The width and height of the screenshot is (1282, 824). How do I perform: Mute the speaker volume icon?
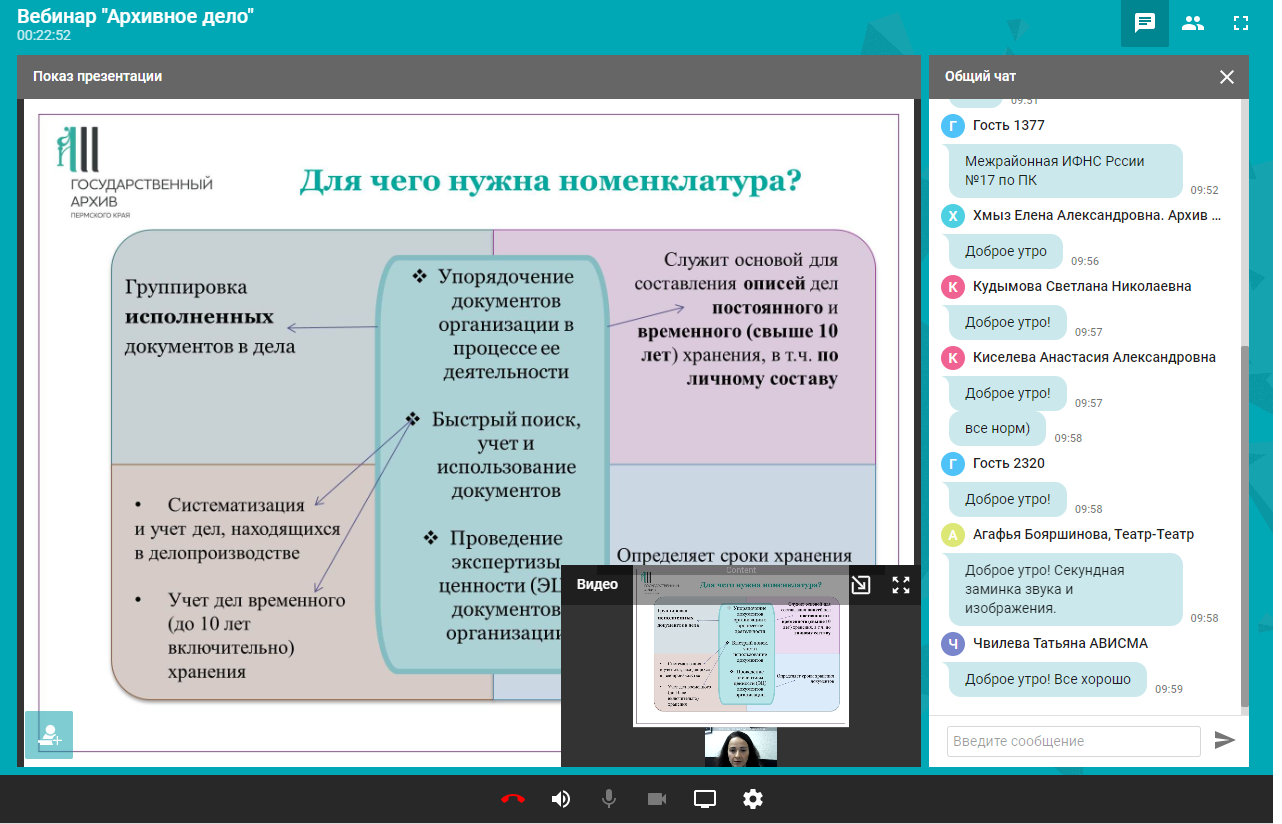pyautogui.click(x=561, y=799)
